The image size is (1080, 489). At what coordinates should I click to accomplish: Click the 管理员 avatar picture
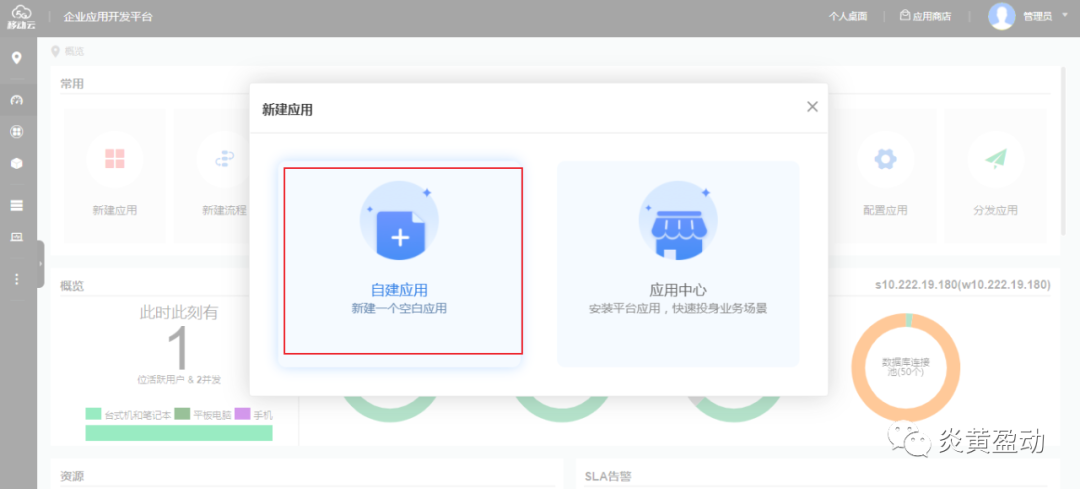[1001, 16]
